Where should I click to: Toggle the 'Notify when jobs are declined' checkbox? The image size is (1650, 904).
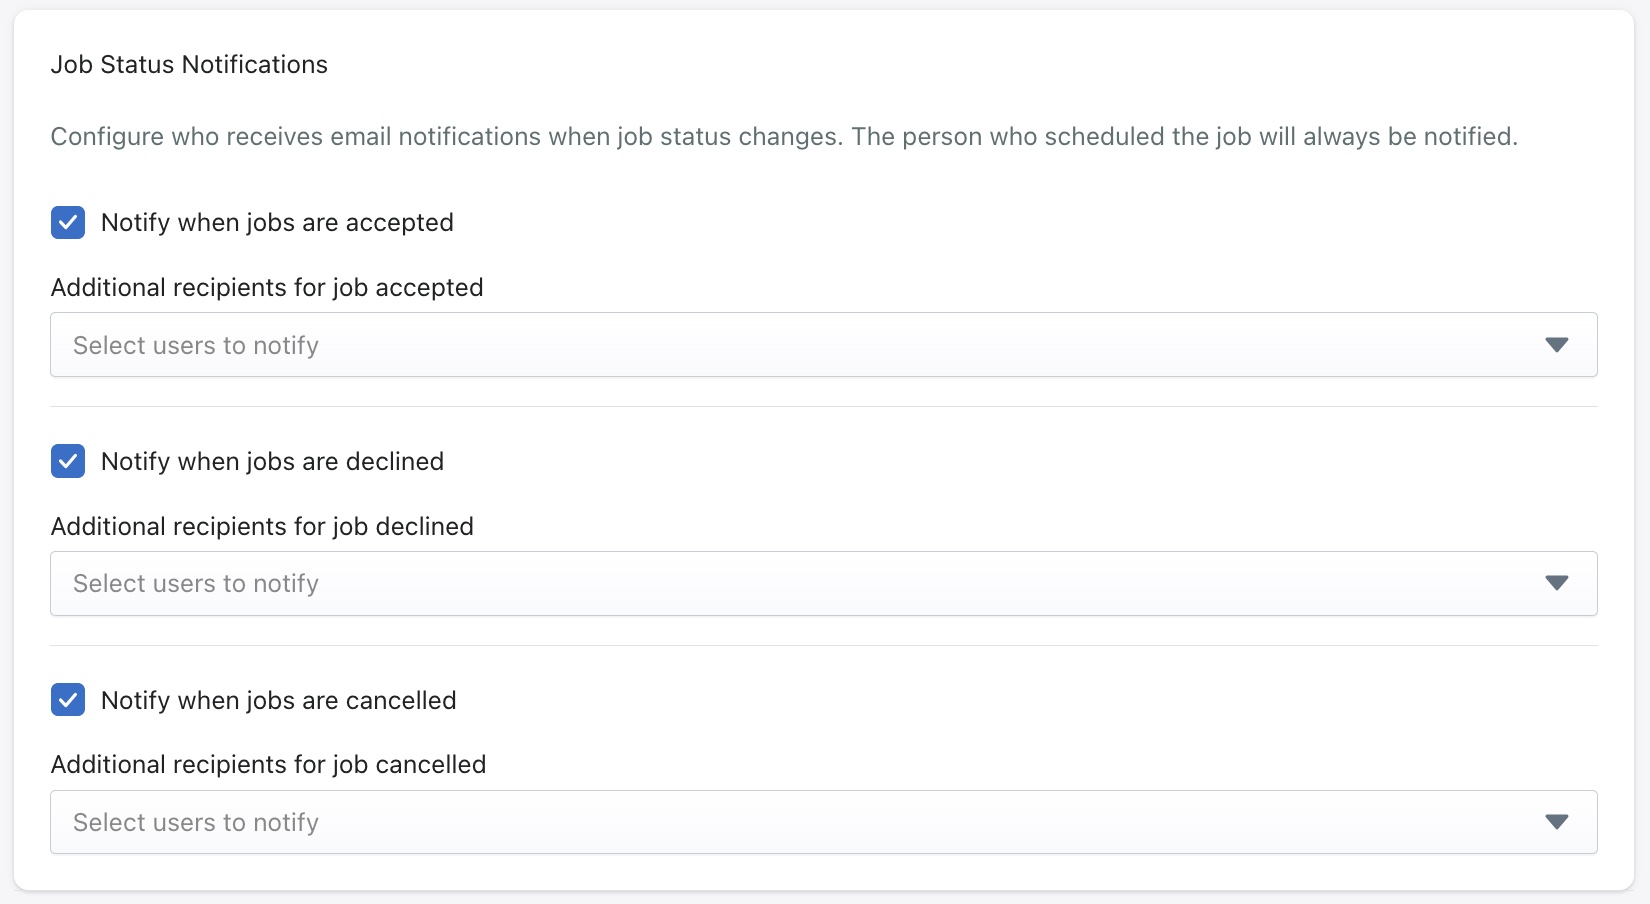click(x=68, y=461)
